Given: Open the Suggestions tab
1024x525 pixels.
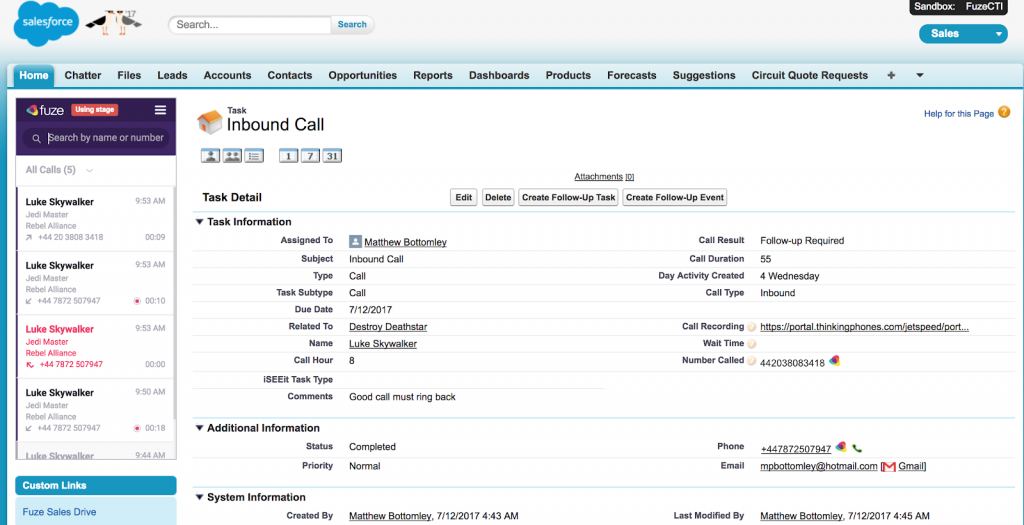Looking at the screenshot, I should (704, 75).
